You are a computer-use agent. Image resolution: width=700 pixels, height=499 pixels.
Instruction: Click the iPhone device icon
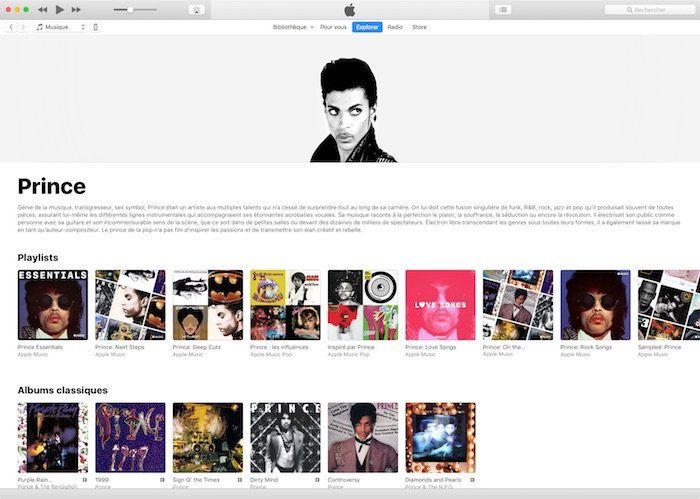[96, 27]
